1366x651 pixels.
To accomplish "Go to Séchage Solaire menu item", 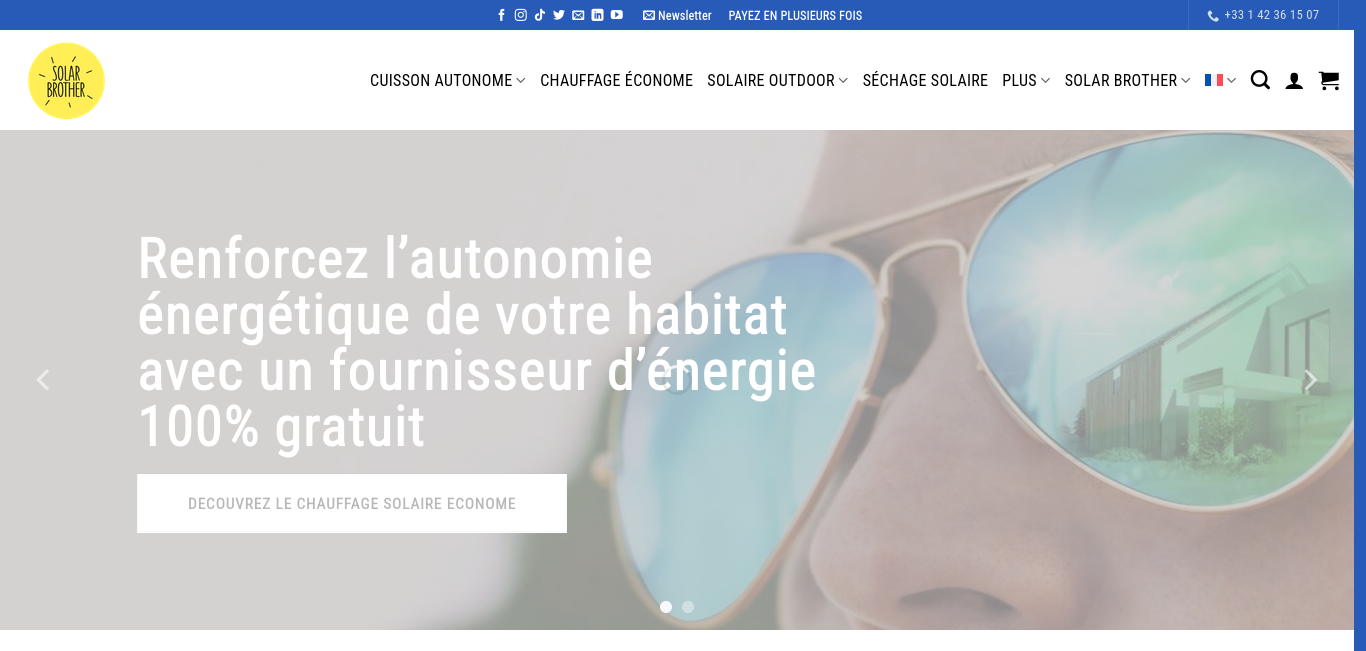I will pyautogui.click(x=925, y=80).
